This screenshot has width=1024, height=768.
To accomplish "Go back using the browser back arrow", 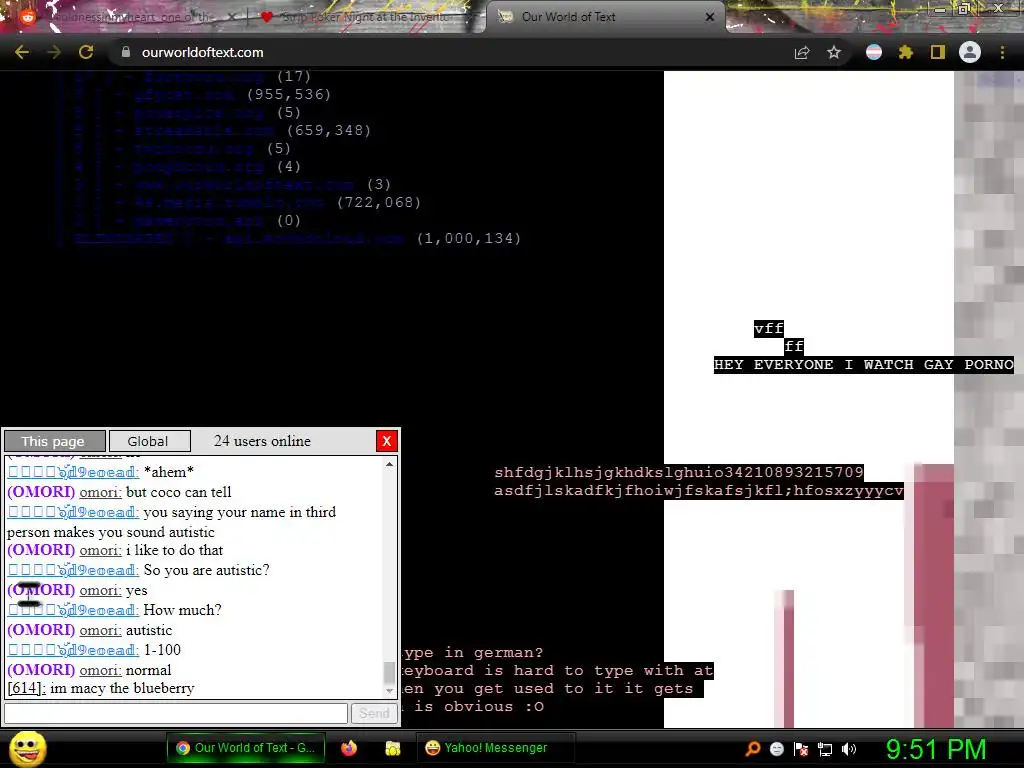I will tap(22, 52).
